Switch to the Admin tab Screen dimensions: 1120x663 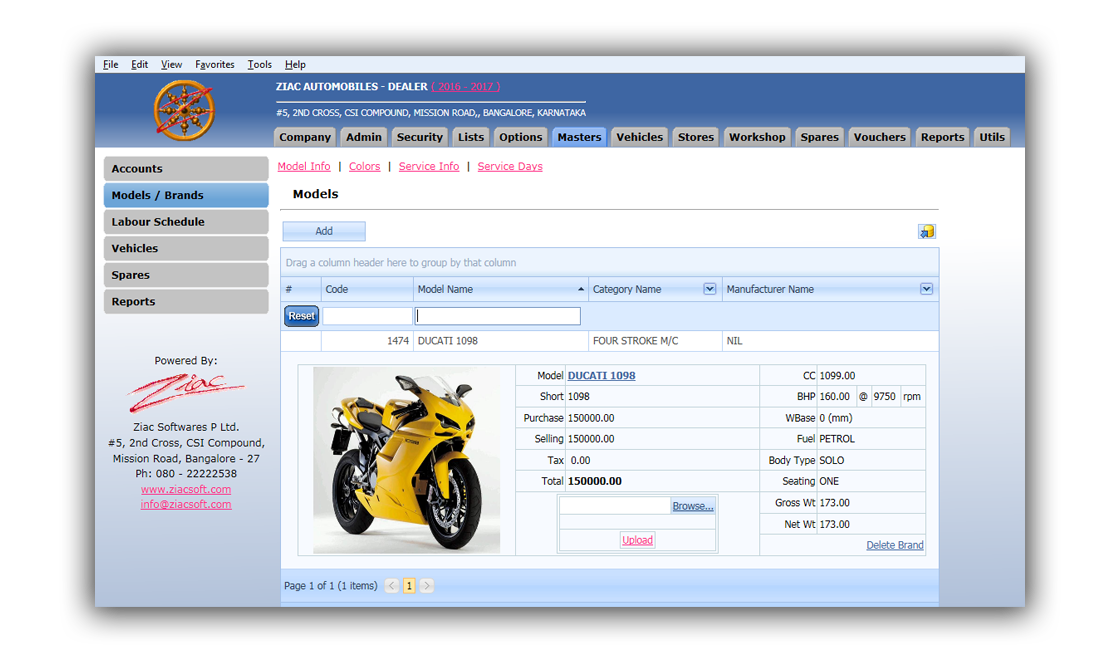point(364,137)
